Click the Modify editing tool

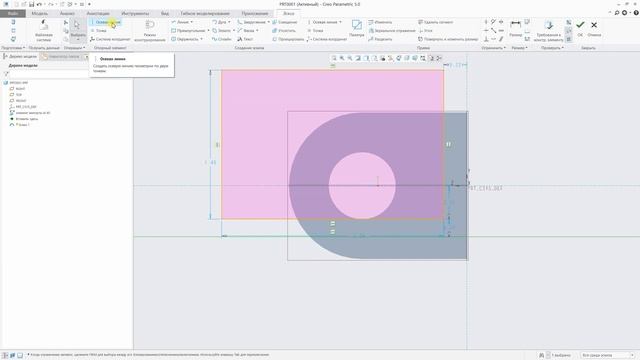[x=380, y=22]
